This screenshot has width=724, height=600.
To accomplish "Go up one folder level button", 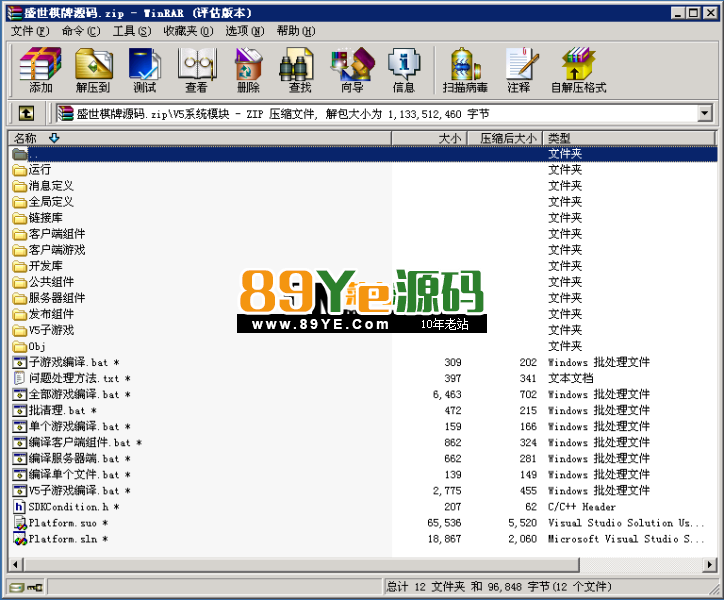I will pos(26,113).
